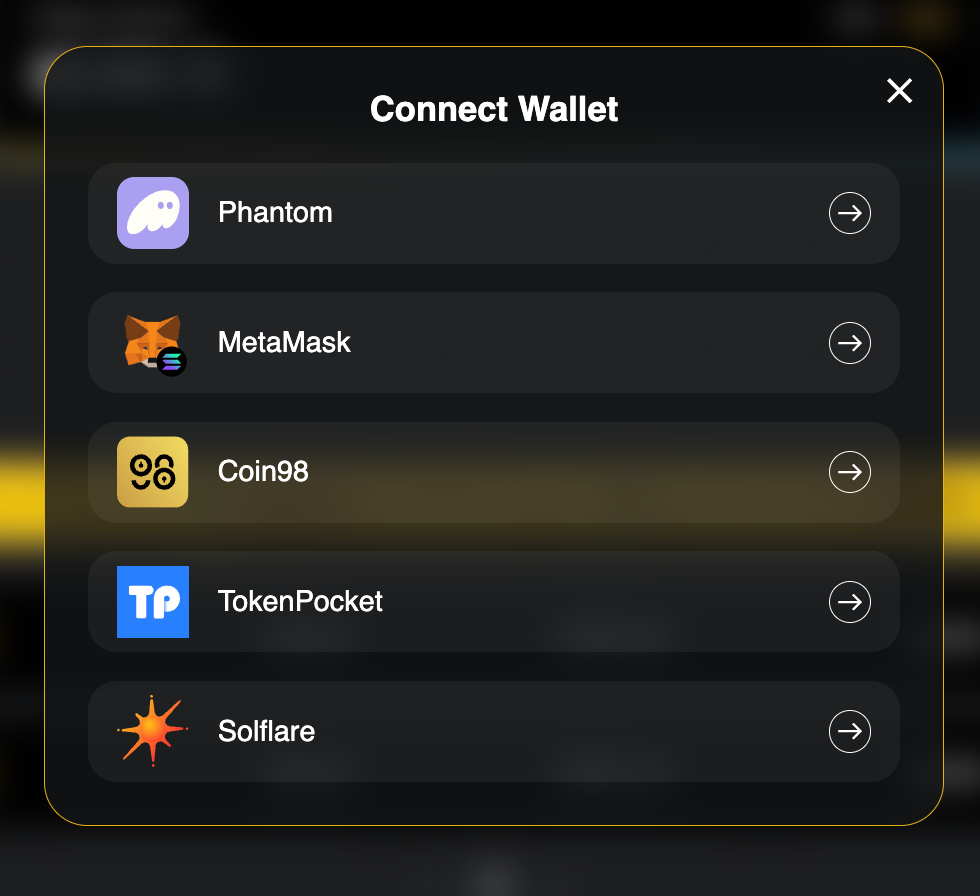Click the Solana badge on MetaMask icon
The height and width of the screenshot is (896, 980).
(172, 362)
